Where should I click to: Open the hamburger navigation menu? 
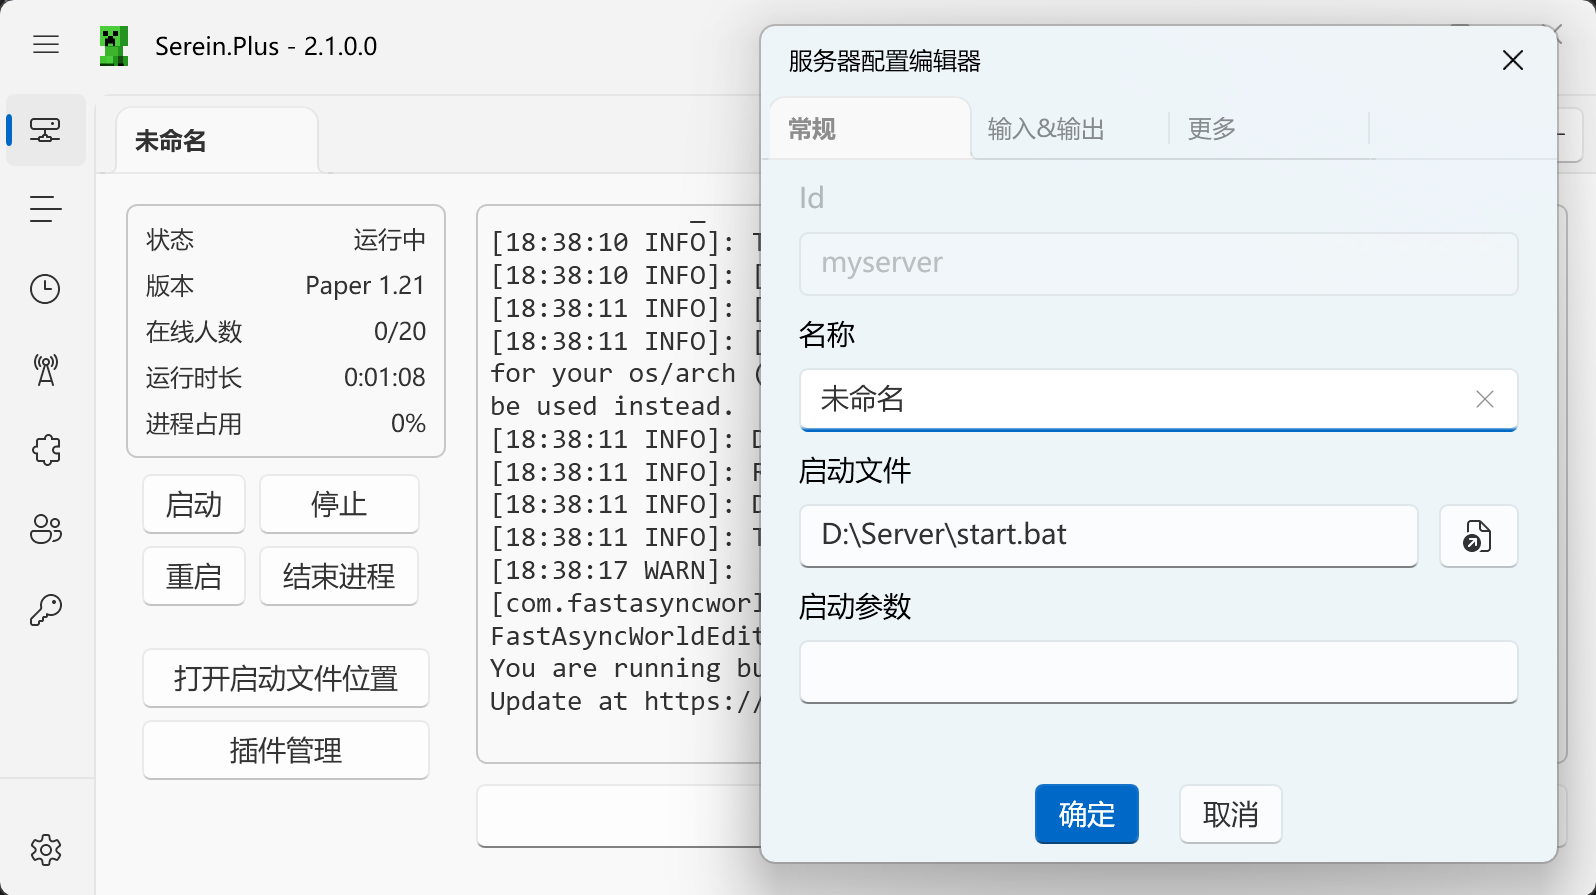46,45
